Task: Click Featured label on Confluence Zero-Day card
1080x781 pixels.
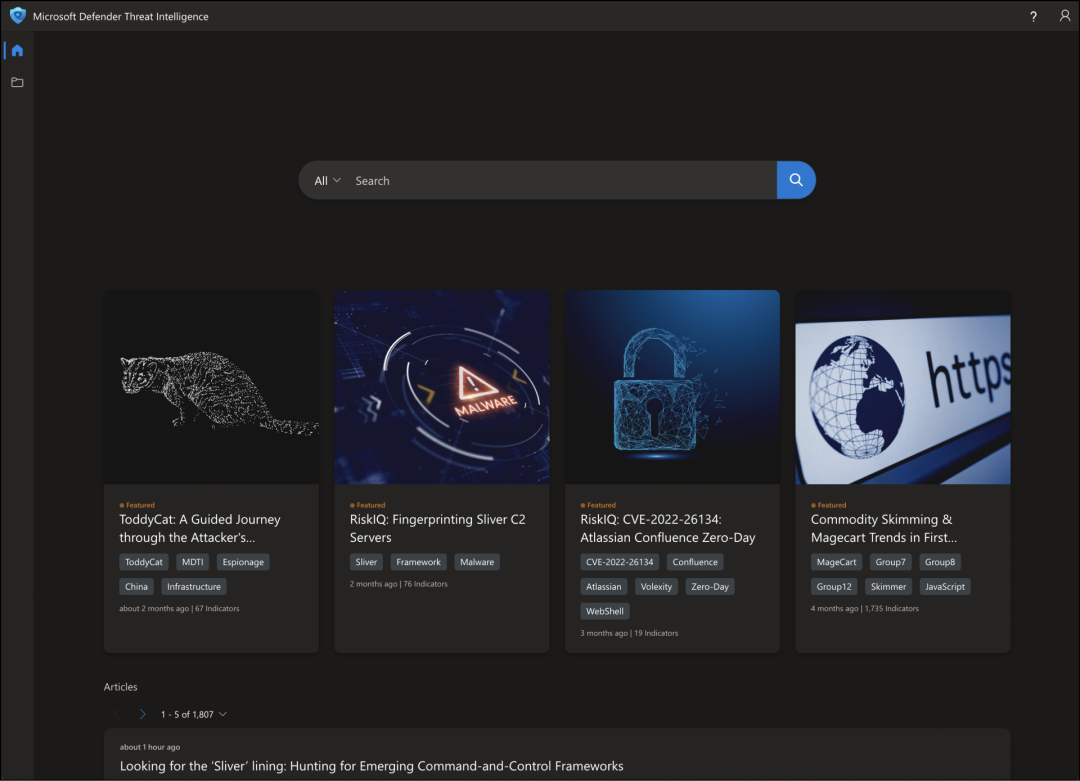Action: (598, 505)
